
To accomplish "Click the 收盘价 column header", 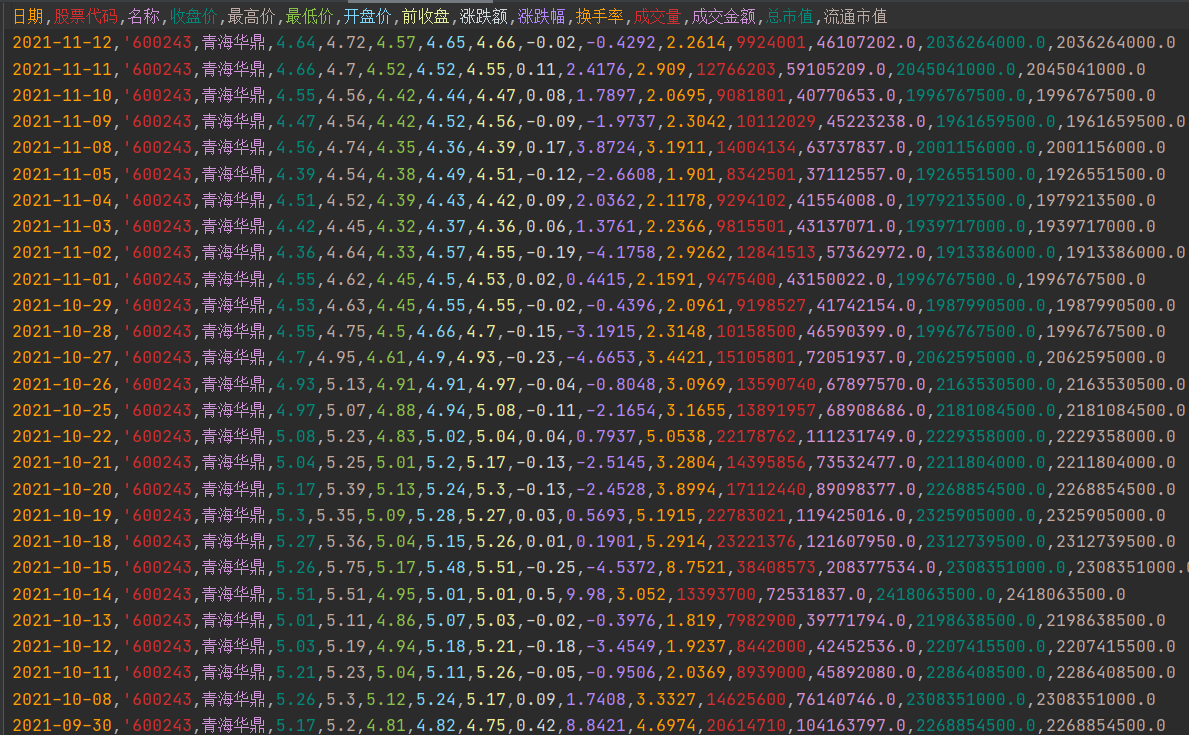I will point(193,15).
